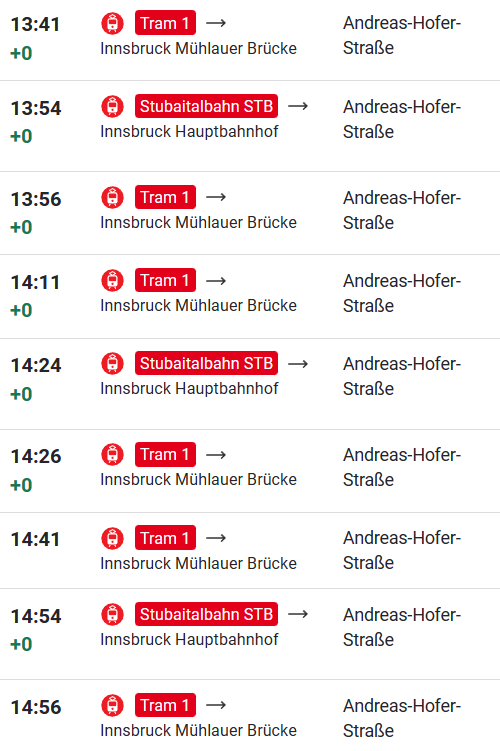Click the tram icon for the 14:26 departure
Image resolution: width=500 pixels, height=751 pixels.
(x=113, y=455)
